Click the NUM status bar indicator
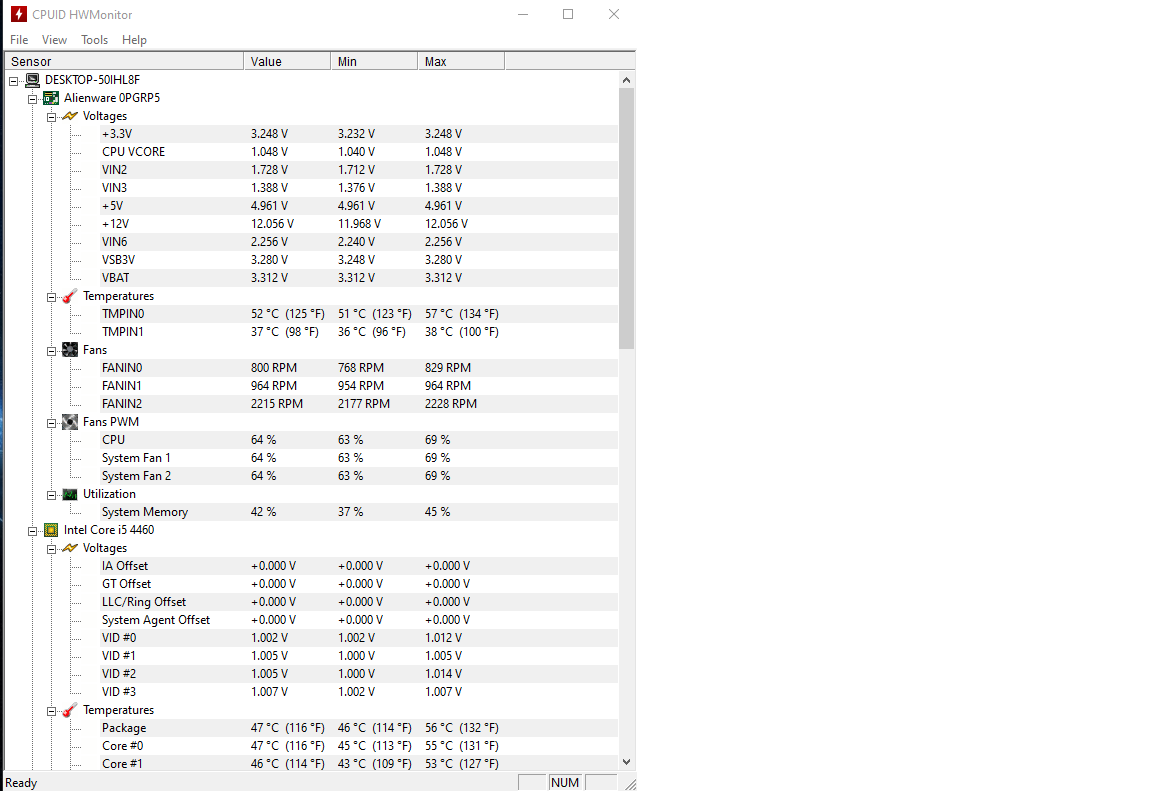 tap(565, 783)
